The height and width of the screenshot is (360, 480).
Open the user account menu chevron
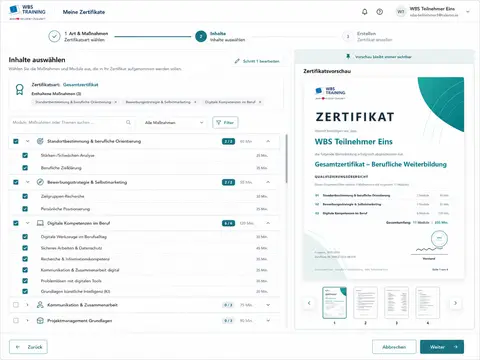pyautogui.click(x=467, y=12)
